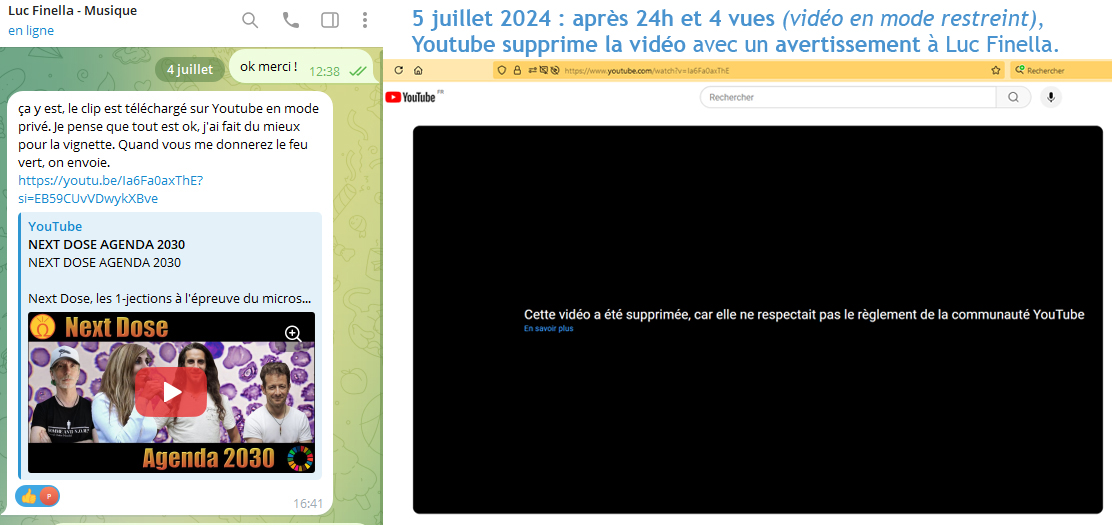
Task: Click the 'en ligne' status text
Action: (30, 30)
